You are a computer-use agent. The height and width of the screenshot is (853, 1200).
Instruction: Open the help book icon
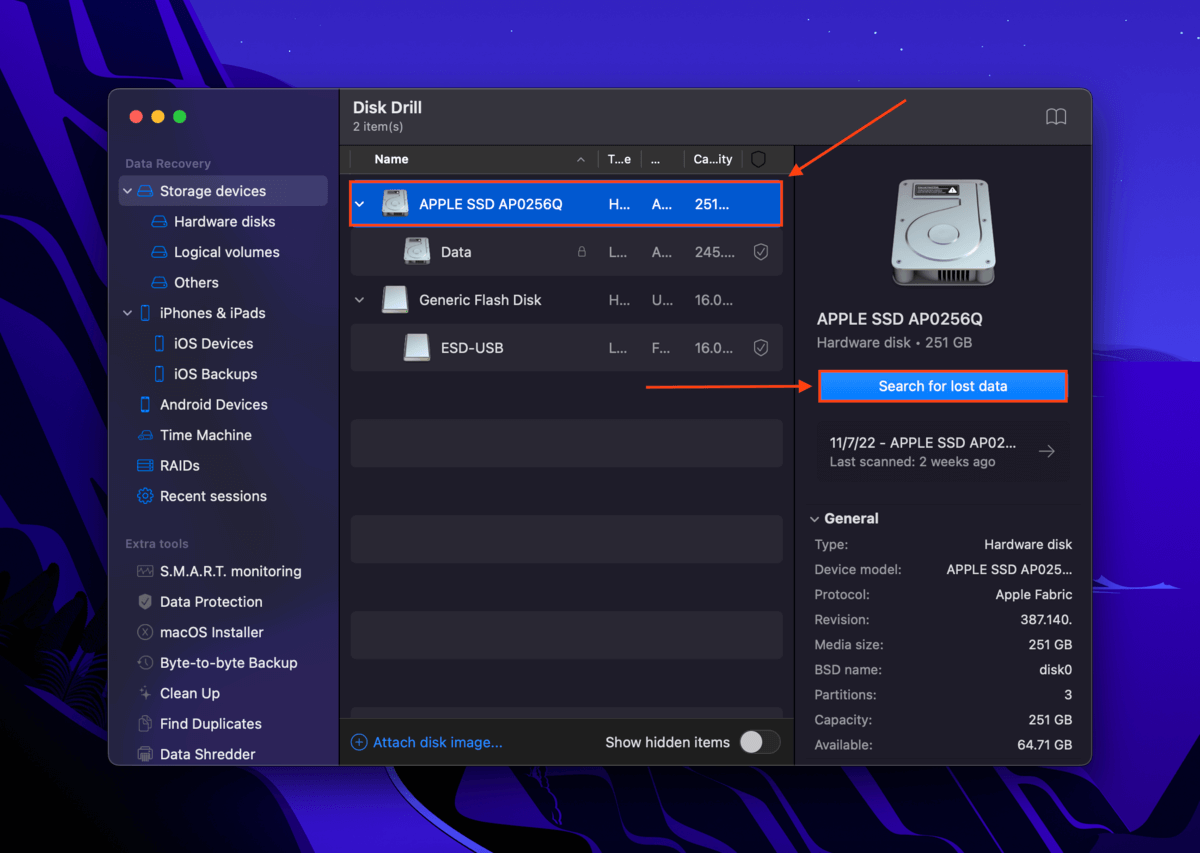(1056, 117)
